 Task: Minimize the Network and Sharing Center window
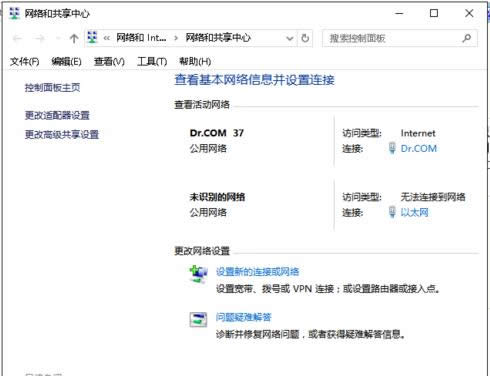pyautogui.click(x=399, y=13)
